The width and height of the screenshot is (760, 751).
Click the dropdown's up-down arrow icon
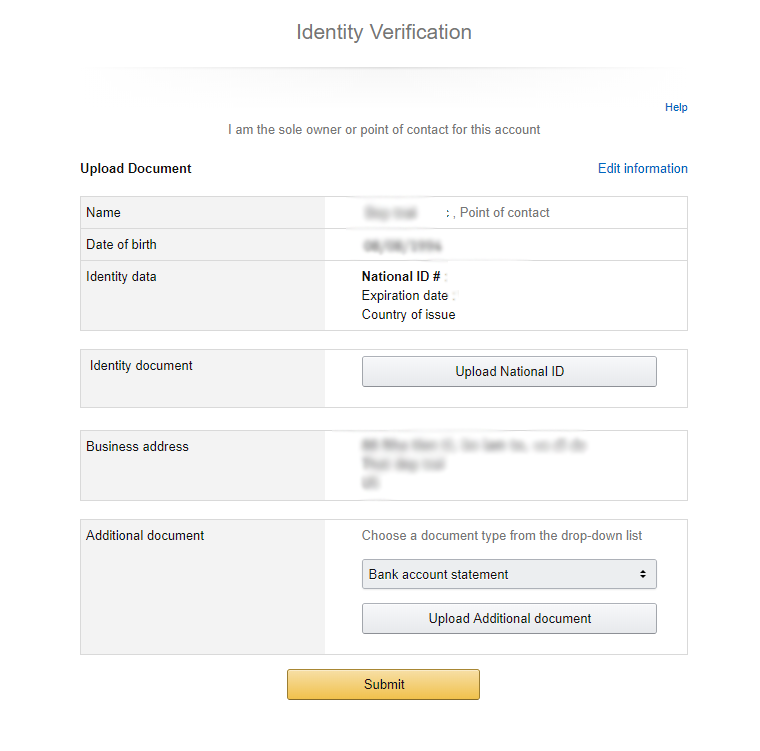(x=642, y=574)
